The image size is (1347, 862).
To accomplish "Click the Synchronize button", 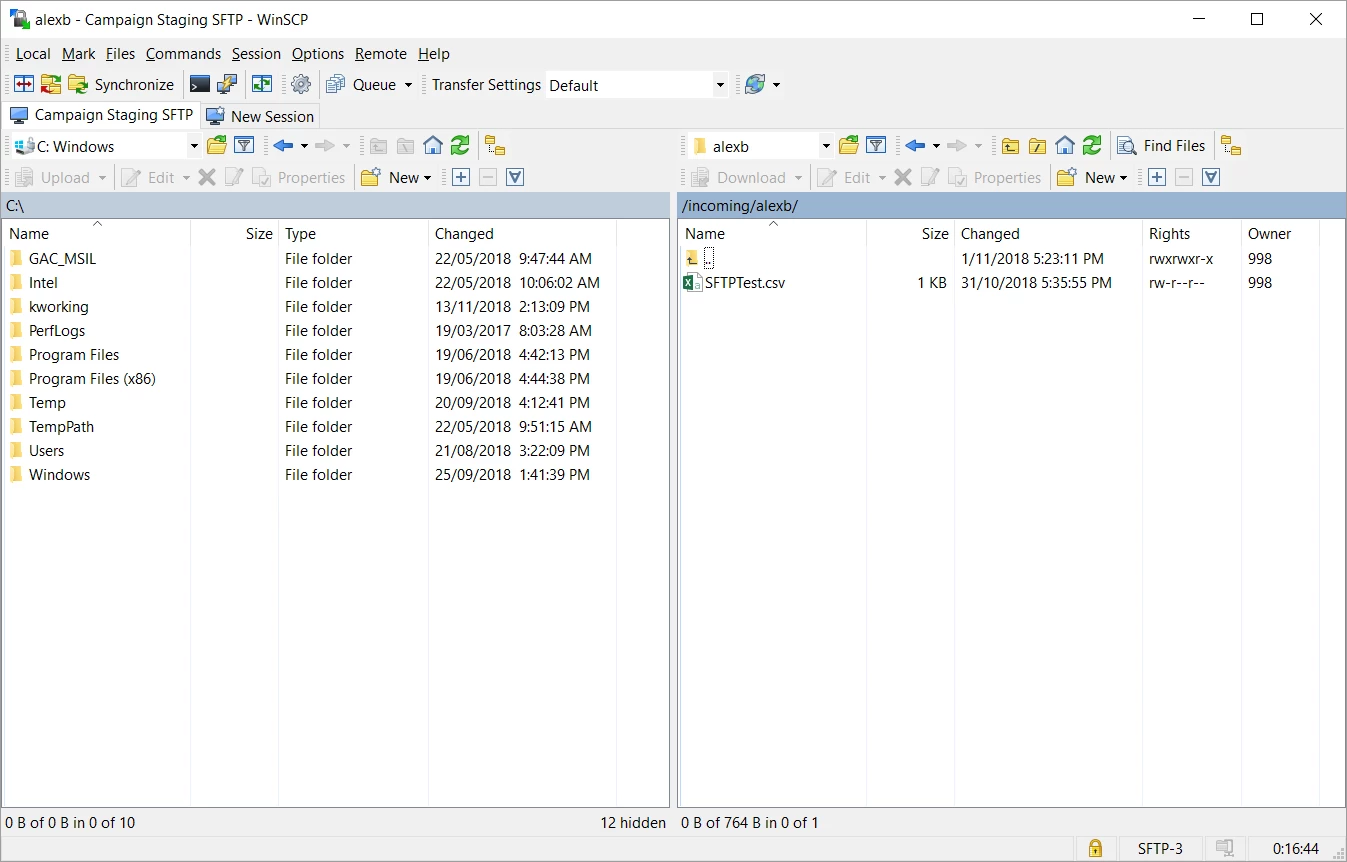I will (122, 85).
